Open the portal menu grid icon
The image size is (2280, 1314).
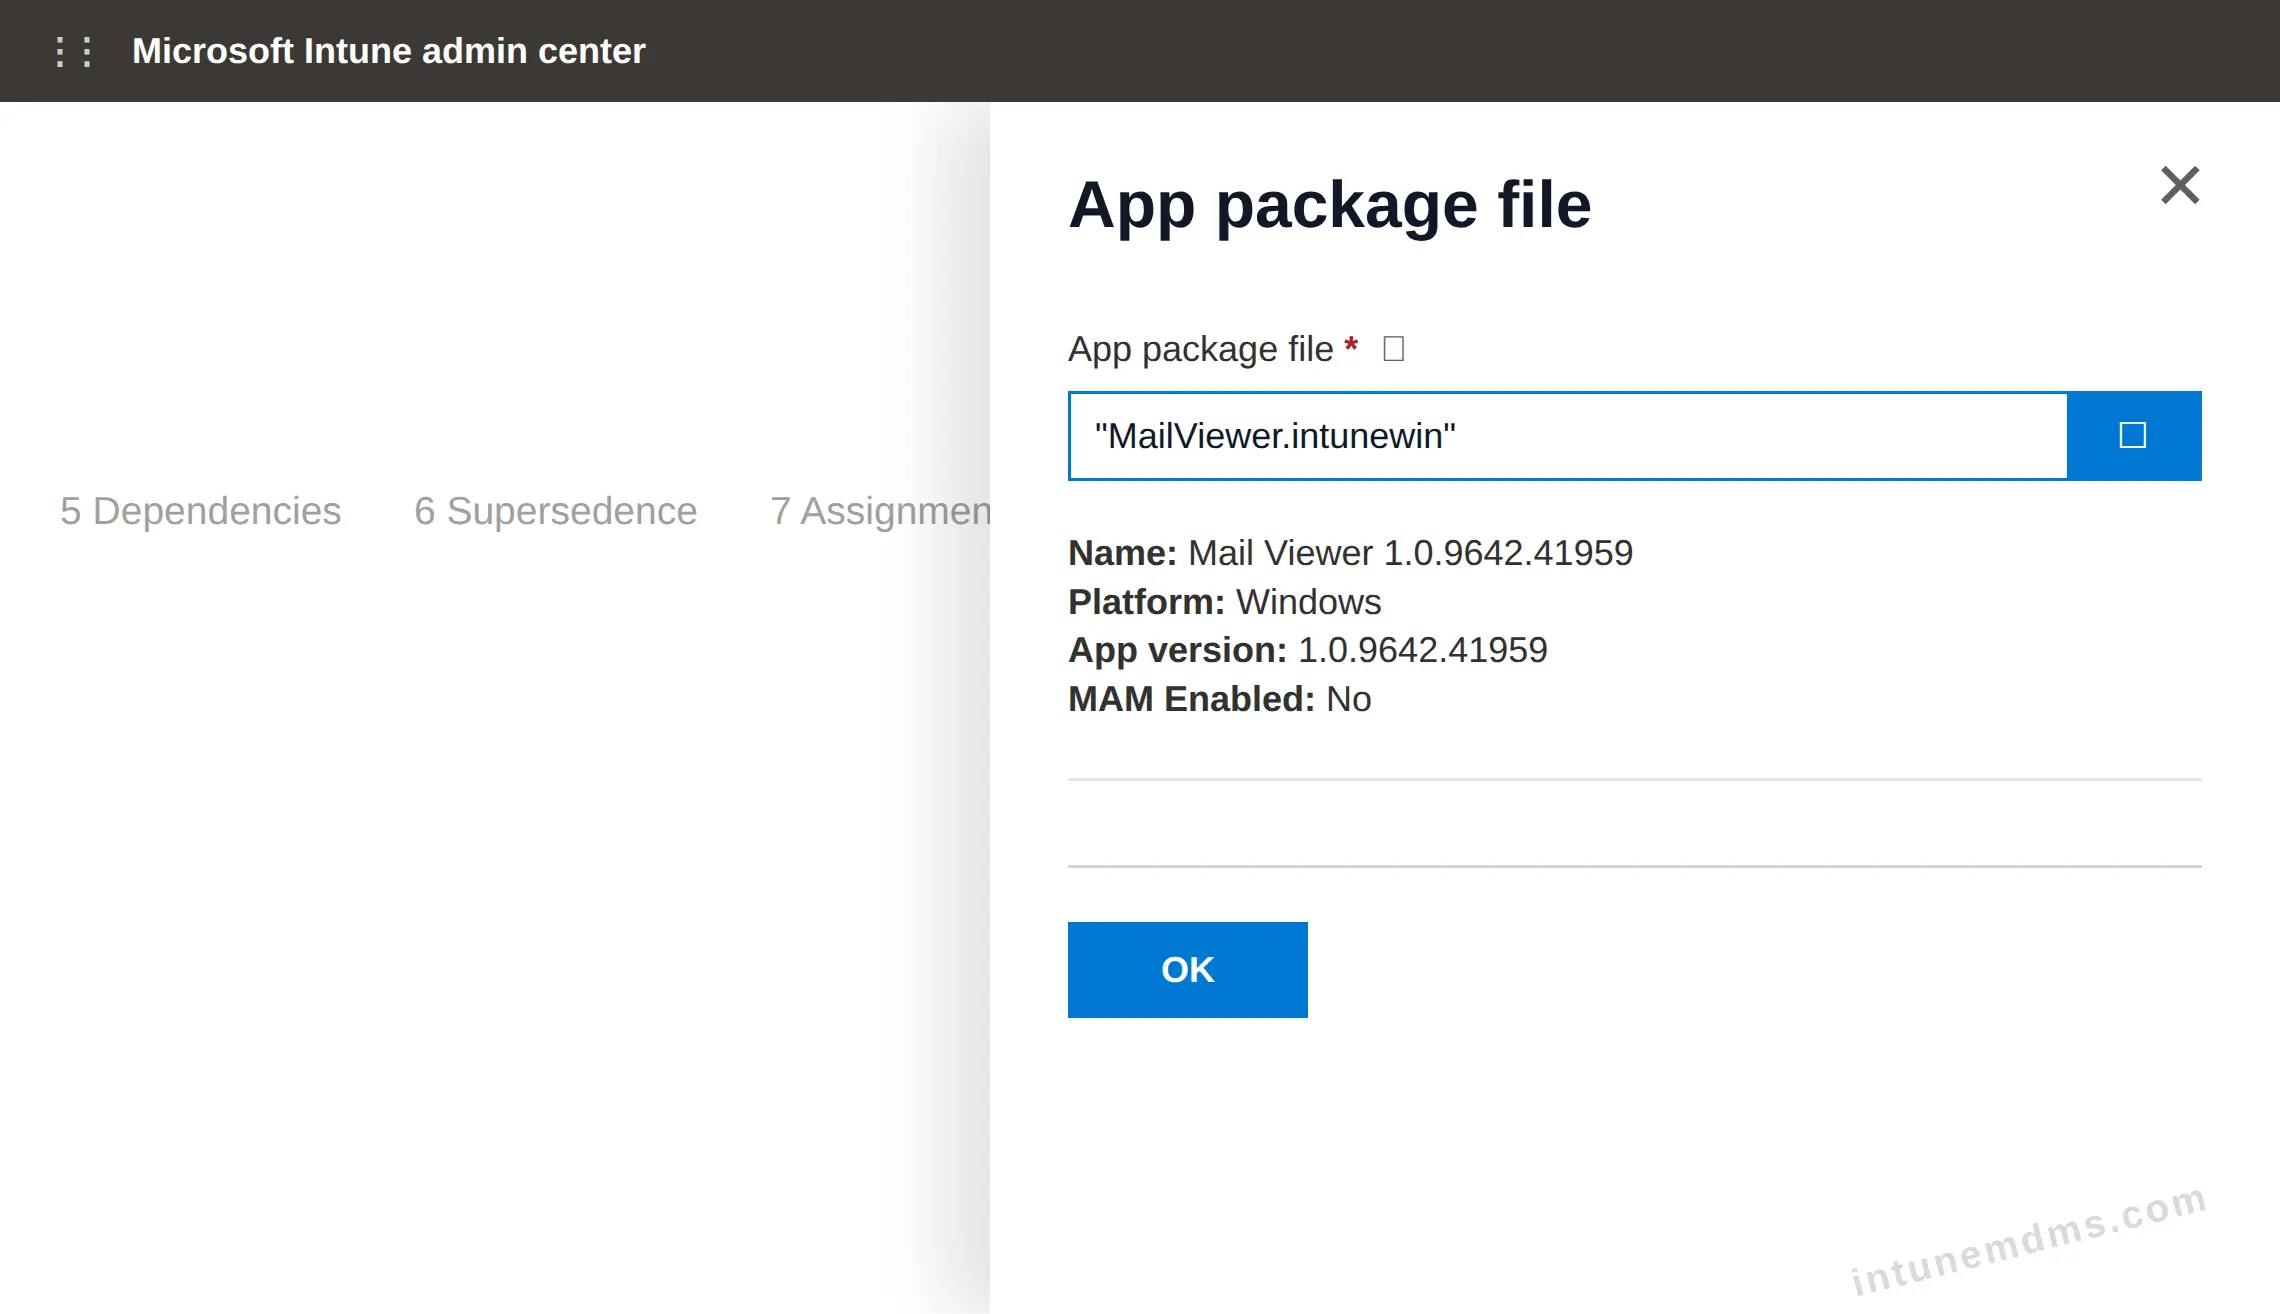74,51
